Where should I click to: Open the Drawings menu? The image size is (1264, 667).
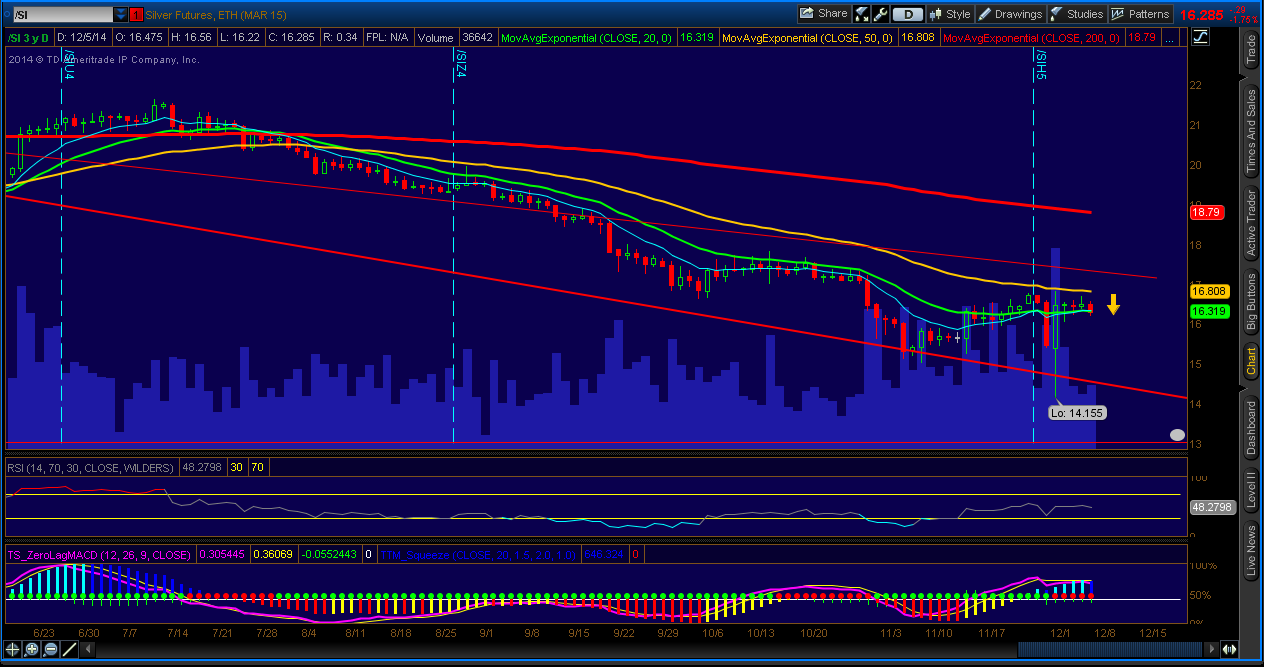click(x=1011, y=14)
